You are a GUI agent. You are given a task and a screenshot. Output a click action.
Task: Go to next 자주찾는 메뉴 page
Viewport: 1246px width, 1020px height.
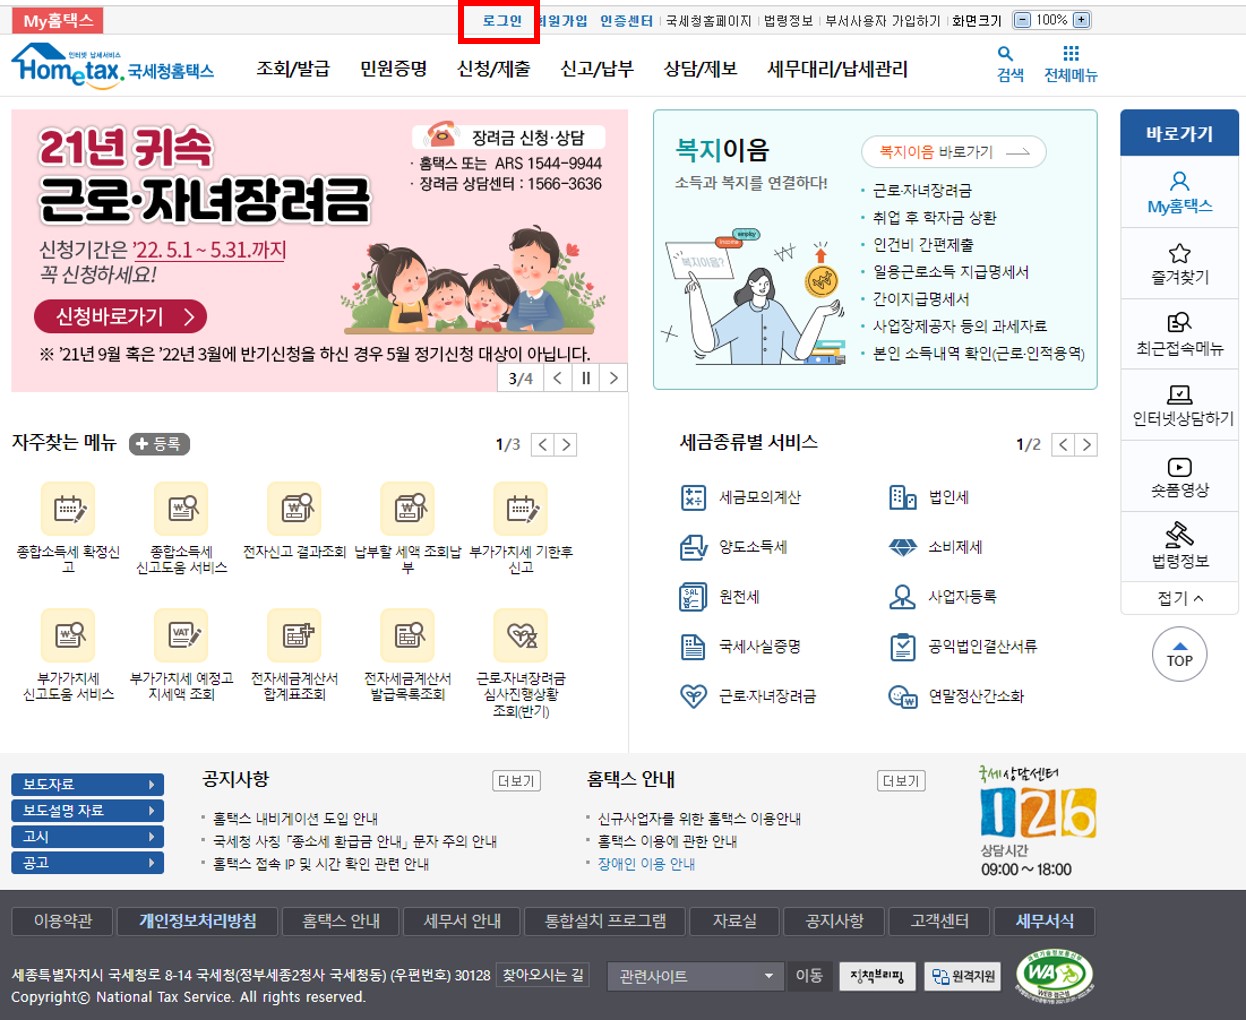click(566, 445)
